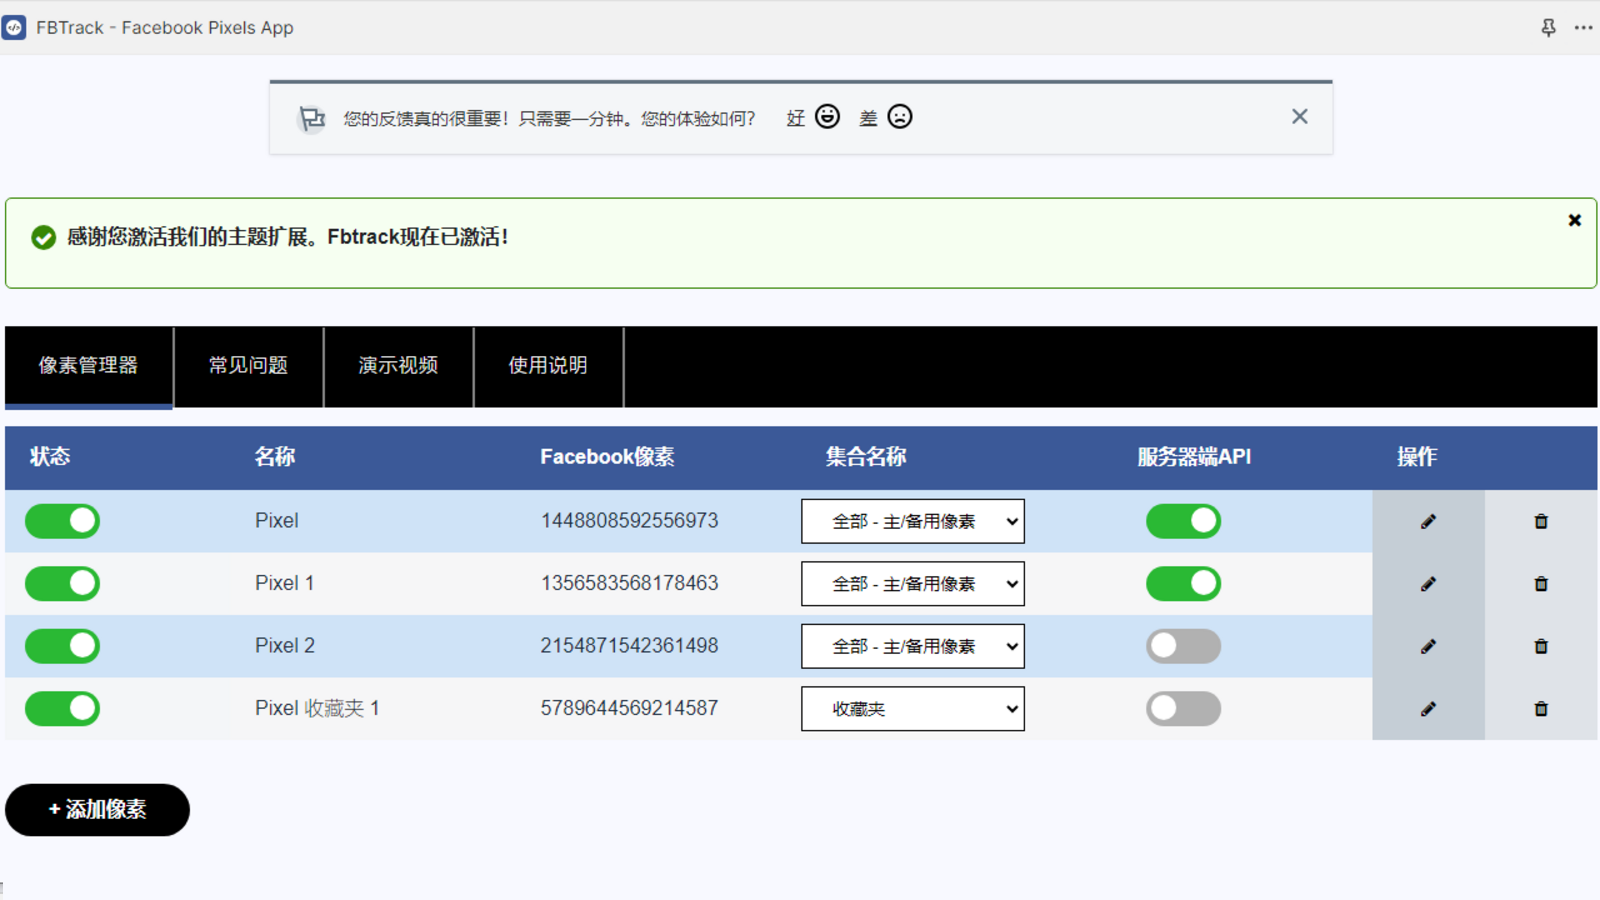Close the green activation success notice
Image resolution: width=1600 pixels, height=900 pixels.
(x=1574, y=220)
